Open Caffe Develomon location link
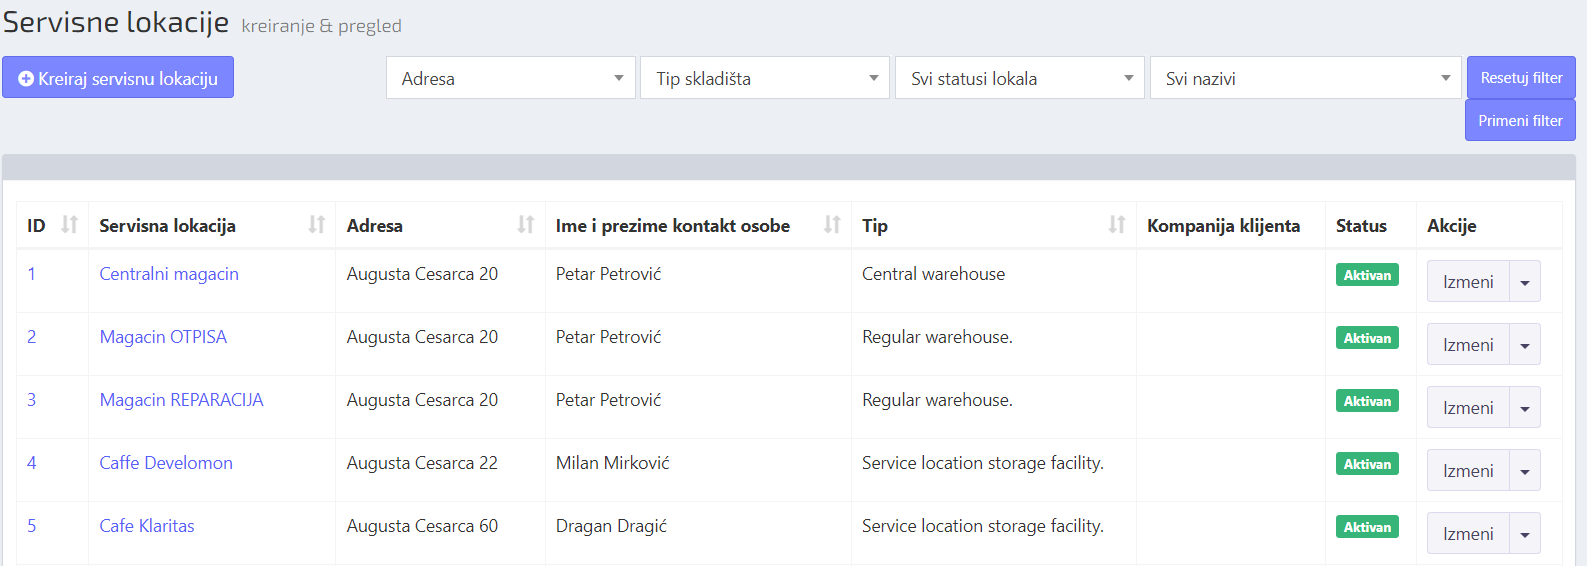Image resolution: width=1587 pixels, height=566 pixels. (x=166, y=463)
